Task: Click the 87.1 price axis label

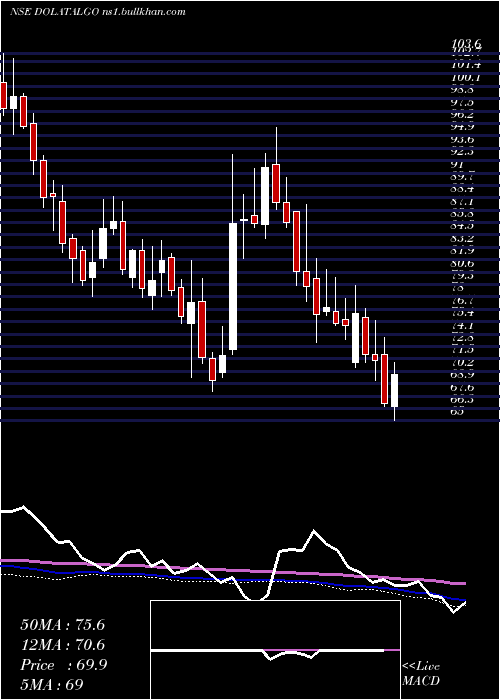Action: click(464, 202)
